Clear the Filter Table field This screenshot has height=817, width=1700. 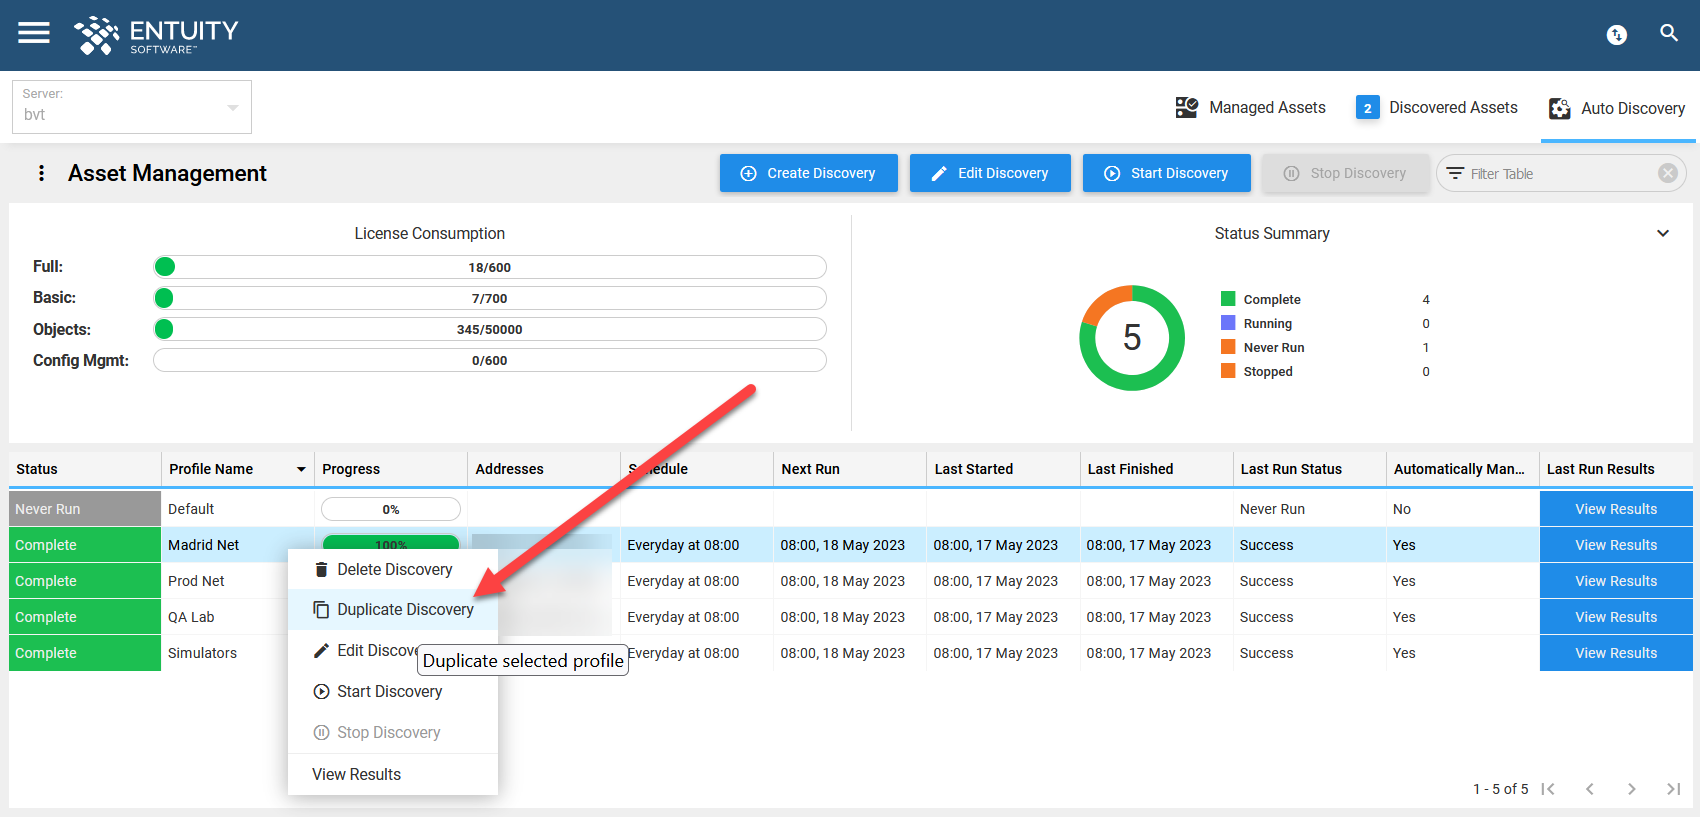1667,173
